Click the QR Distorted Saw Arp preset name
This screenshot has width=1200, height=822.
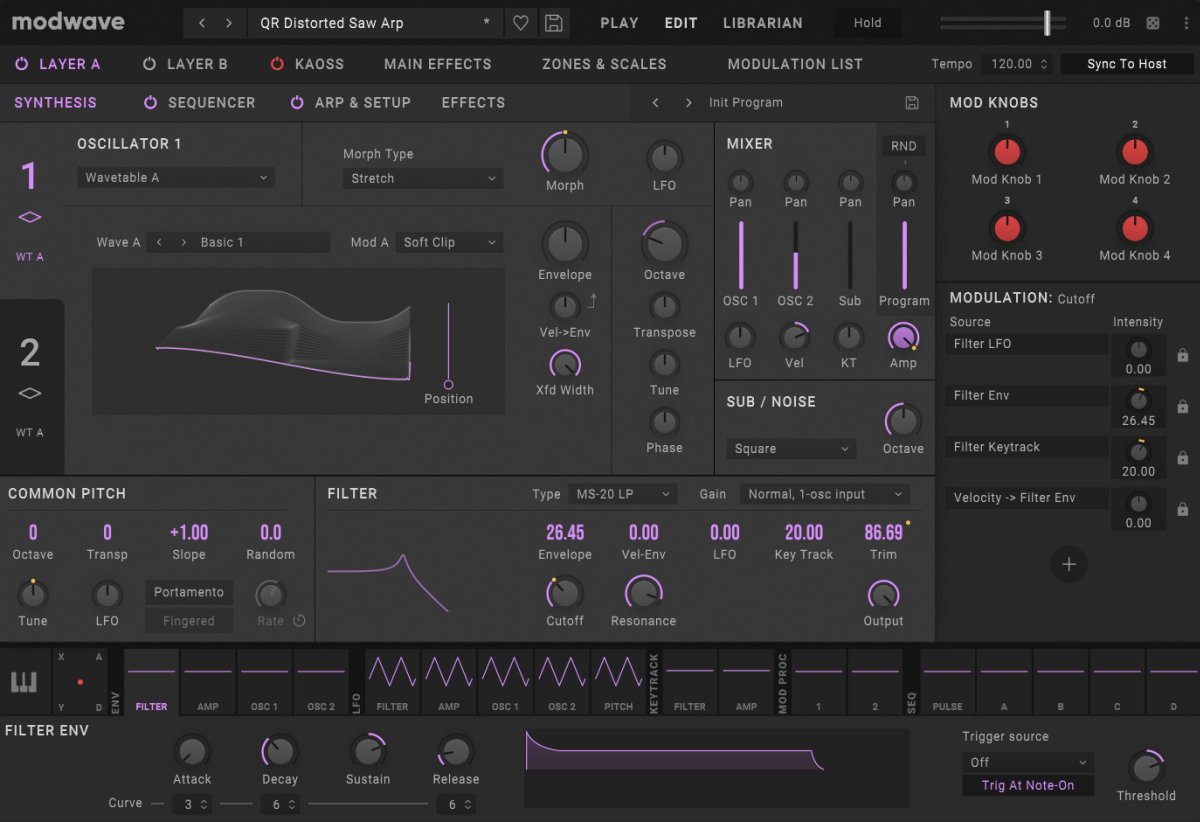pyautogui.click(x=375, y=23)
